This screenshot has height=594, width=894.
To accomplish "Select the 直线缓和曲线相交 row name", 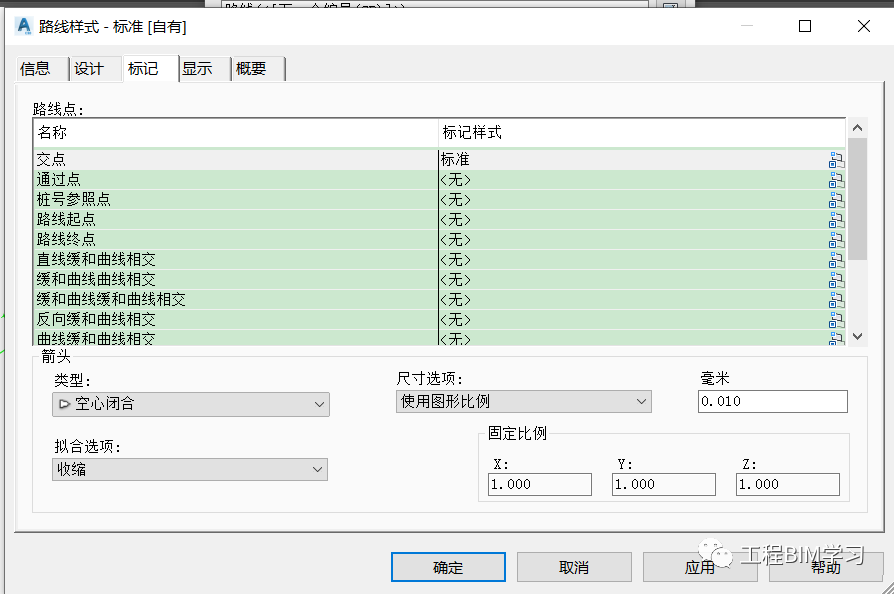I will (x=96, y=259).
